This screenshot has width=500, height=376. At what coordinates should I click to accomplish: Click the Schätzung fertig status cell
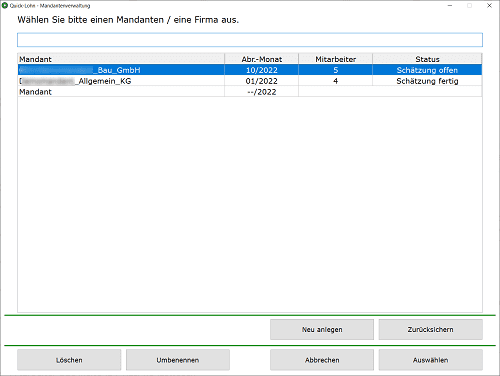pos(427,81)
